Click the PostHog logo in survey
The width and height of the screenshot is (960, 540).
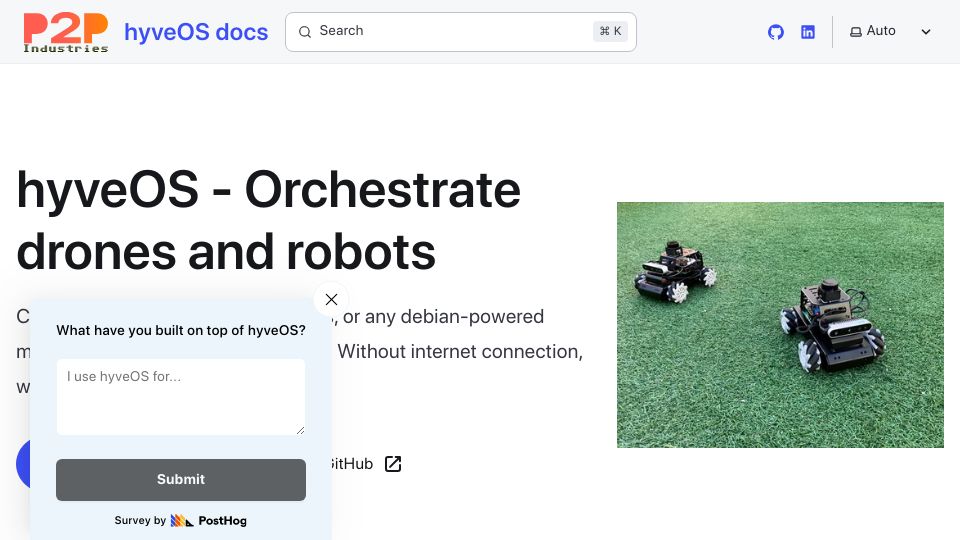209,521
